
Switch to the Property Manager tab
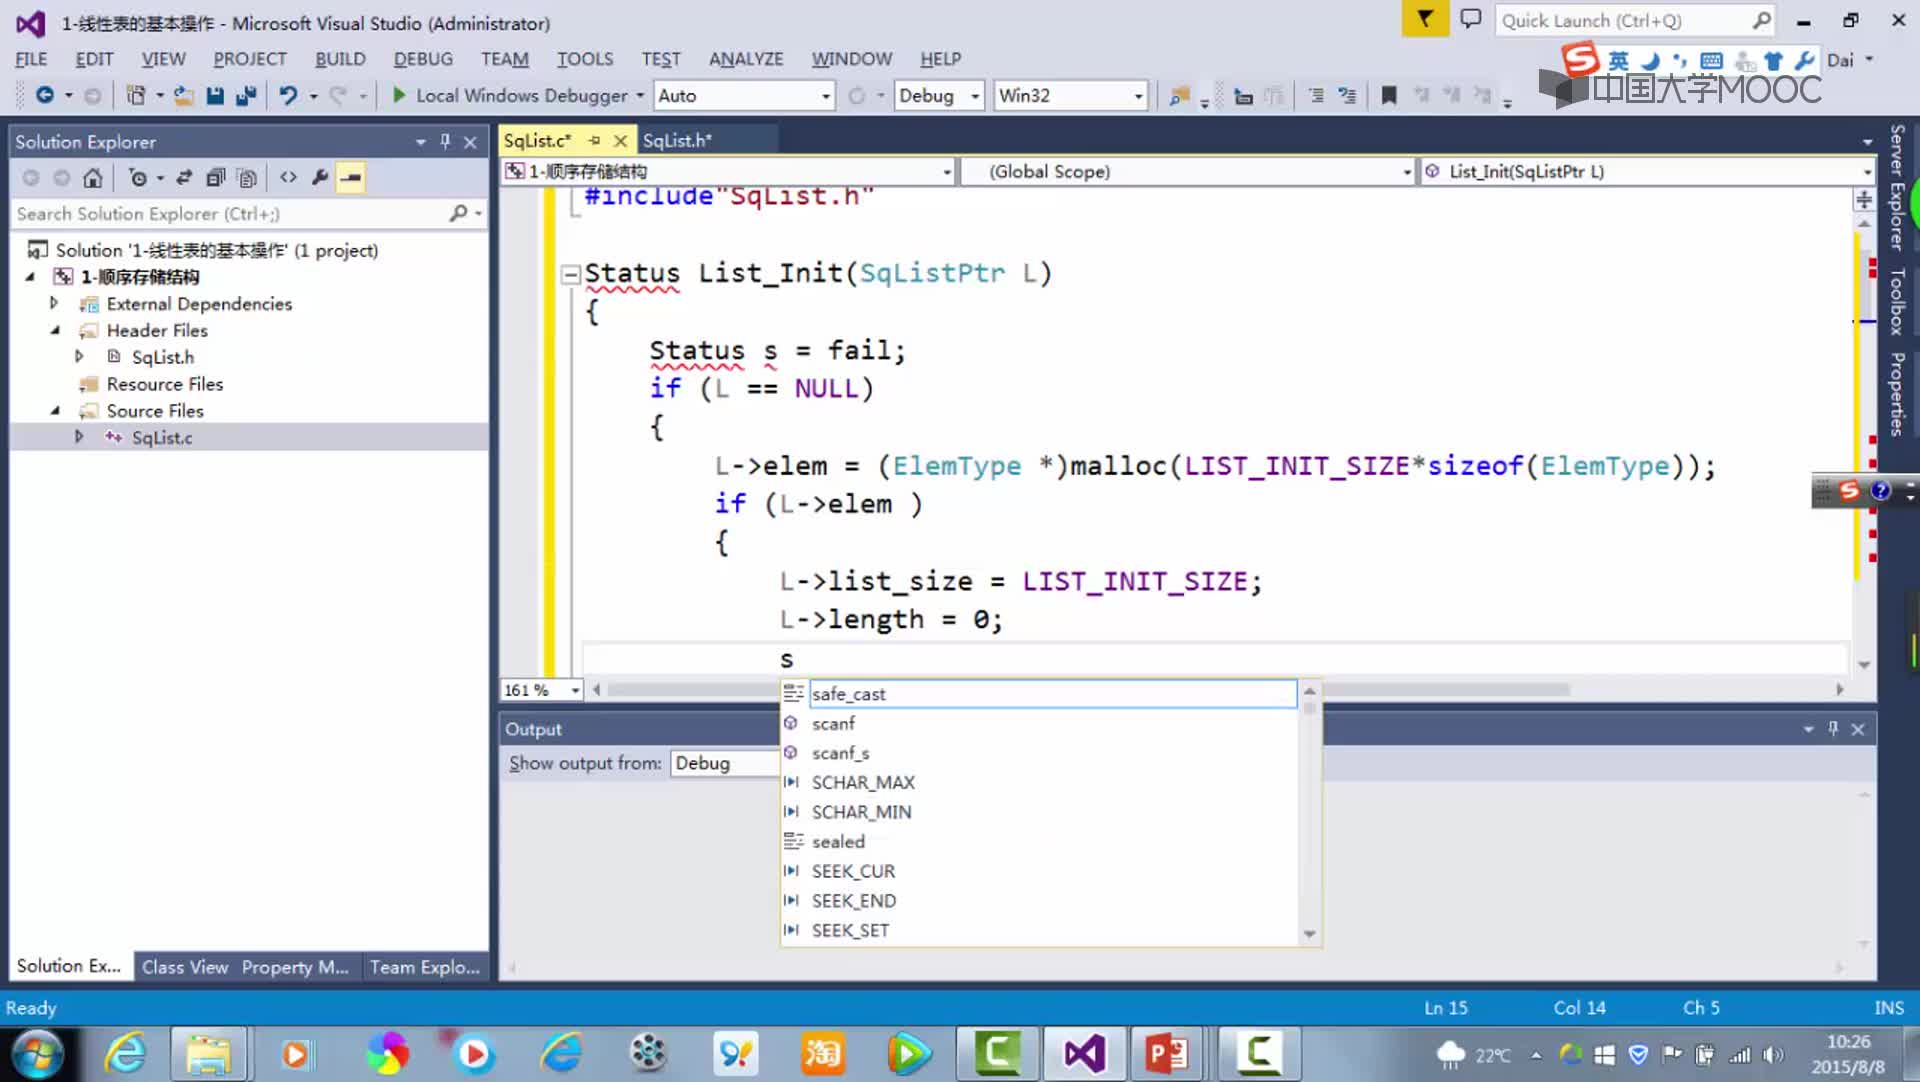click(x=295, y=967)
